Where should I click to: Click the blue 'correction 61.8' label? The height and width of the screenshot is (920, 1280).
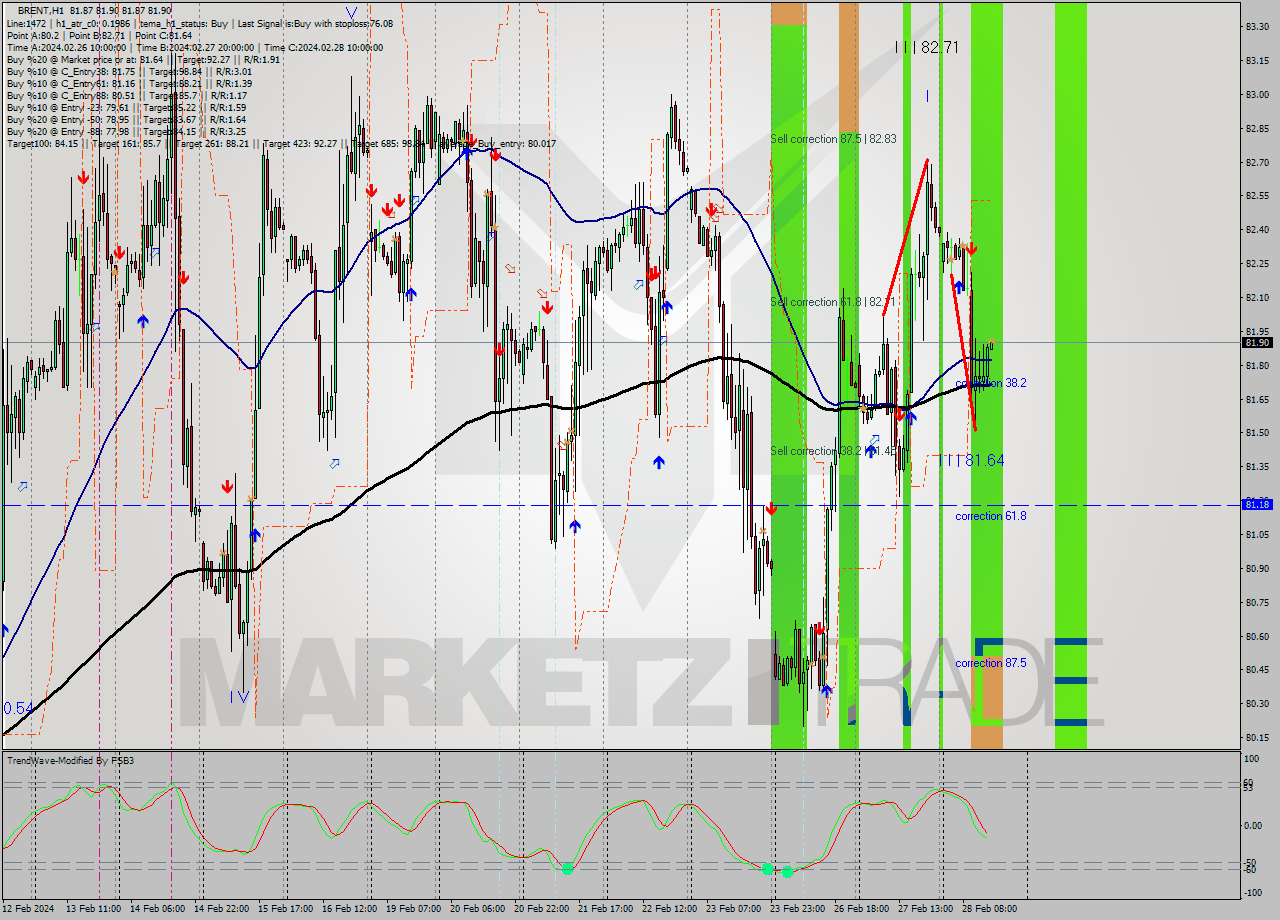tap(990, 516)
